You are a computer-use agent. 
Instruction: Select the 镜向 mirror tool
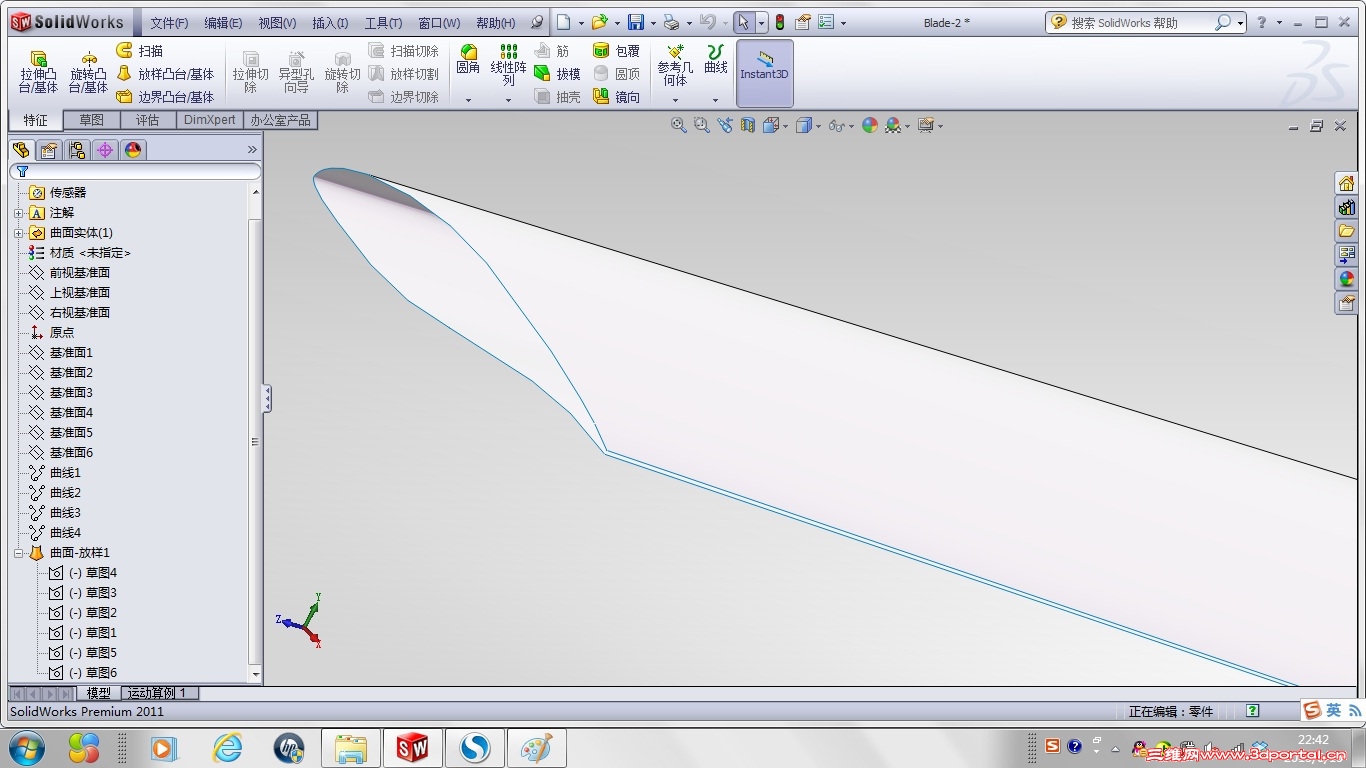(616, 97)
